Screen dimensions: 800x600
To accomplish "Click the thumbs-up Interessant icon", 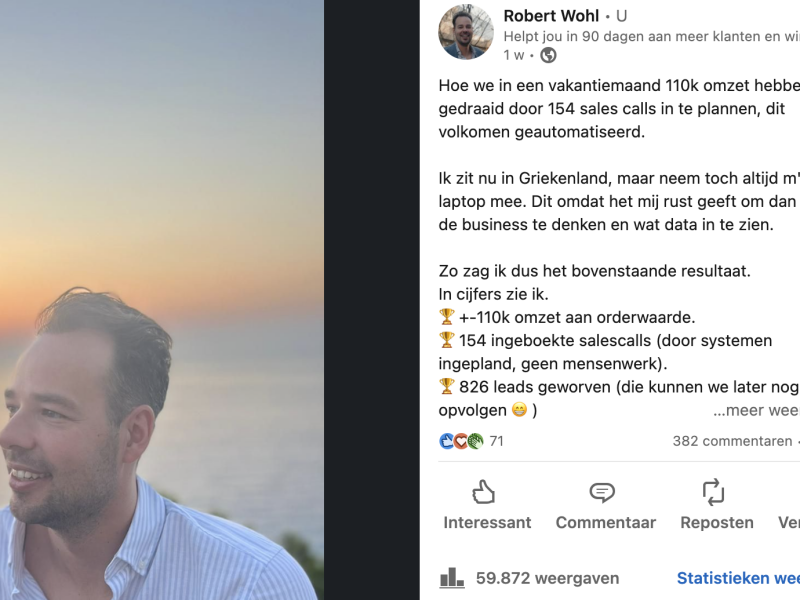I will pos(483,492).
